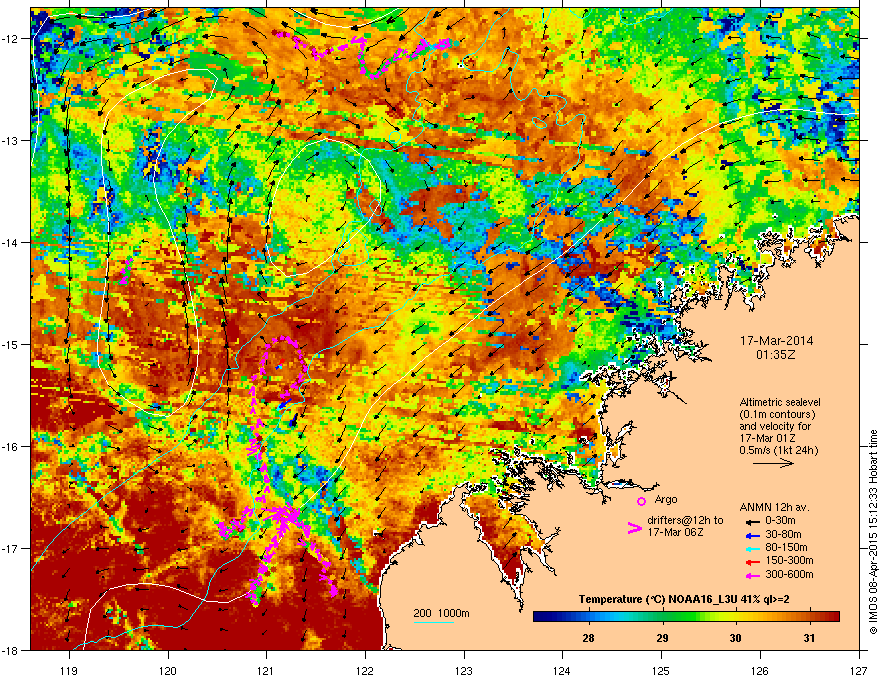Image resolution: width=880 pixels, height=680 pixels.
Task: Click the 'Argo' legend label
Action: tap(666, 499)
